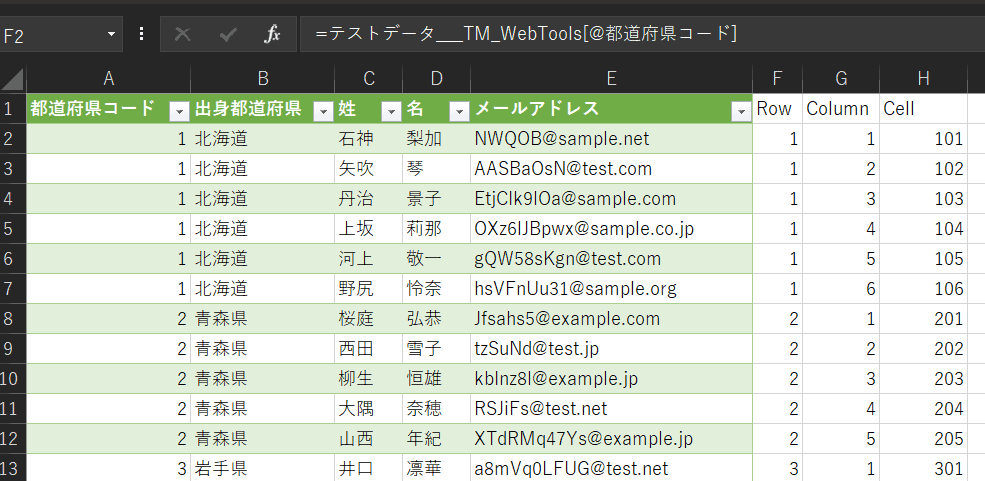985x481 pixels.
Task: Click the Select All corner triangle
Action: tap(13, 79)
